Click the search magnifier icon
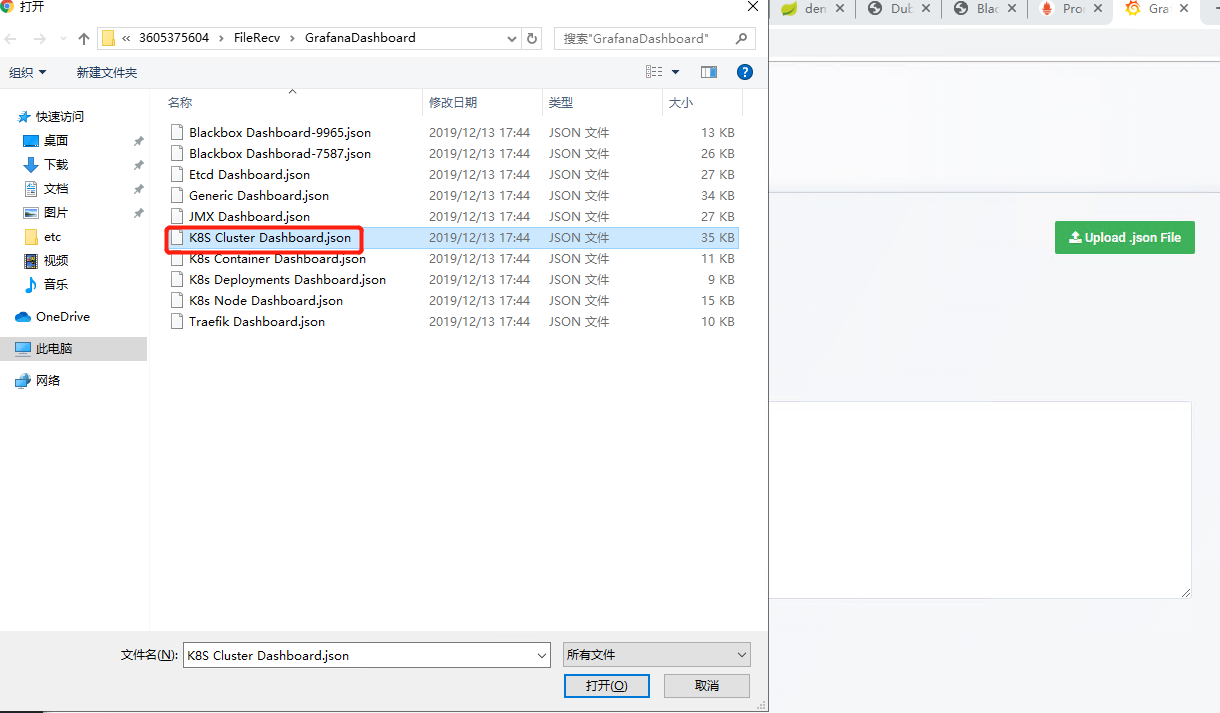This screenshot has height=713, width=1220. (741, 38)
